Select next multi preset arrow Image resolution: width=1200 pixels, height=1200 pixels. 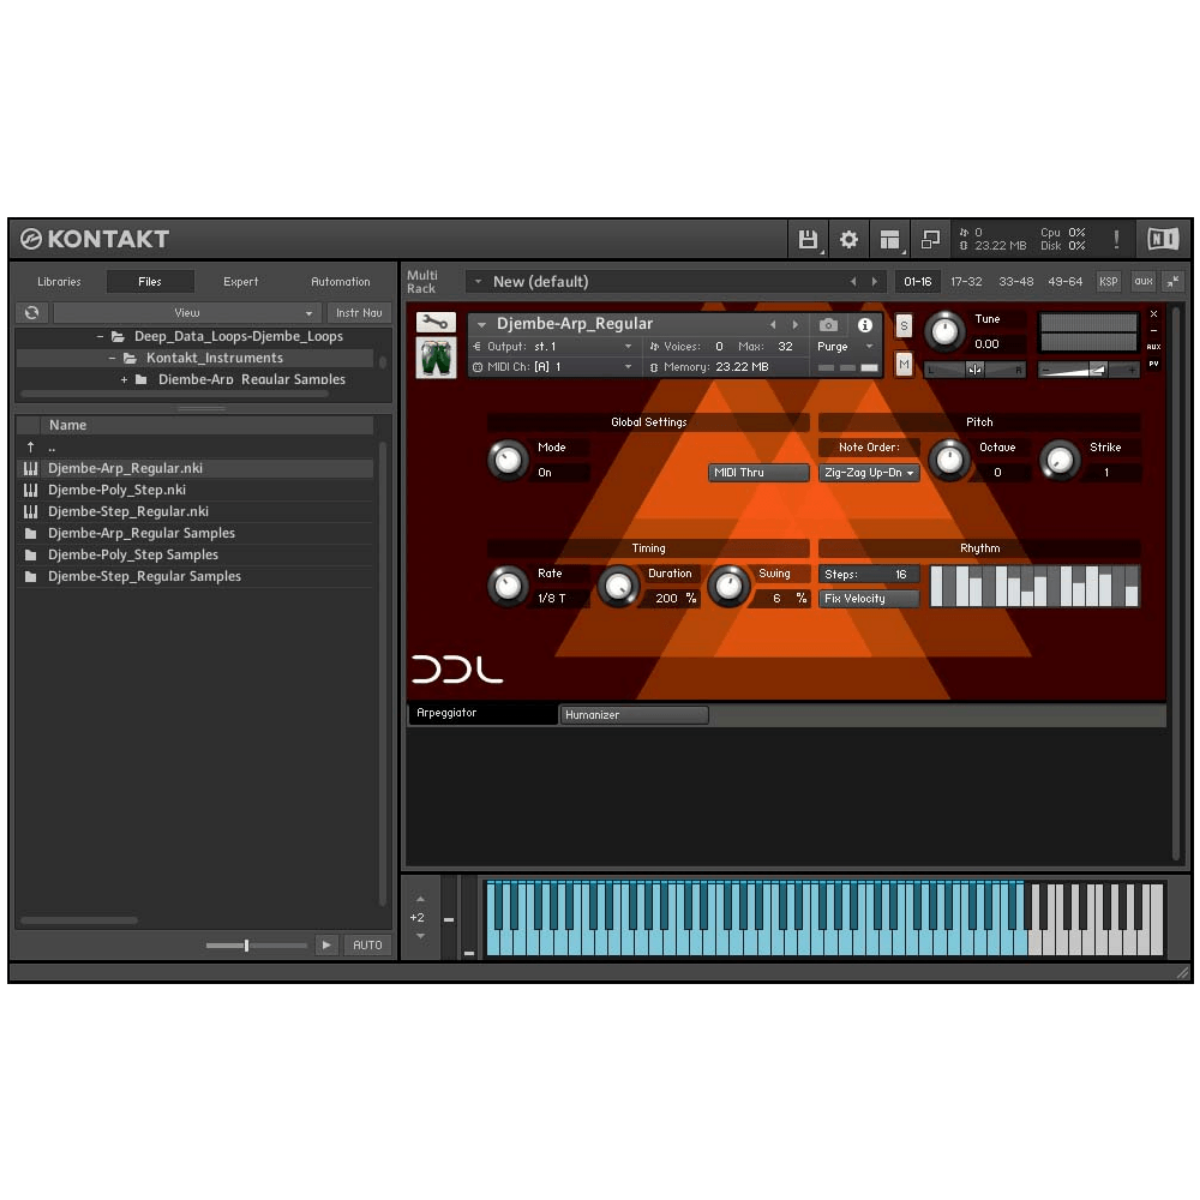874,282
